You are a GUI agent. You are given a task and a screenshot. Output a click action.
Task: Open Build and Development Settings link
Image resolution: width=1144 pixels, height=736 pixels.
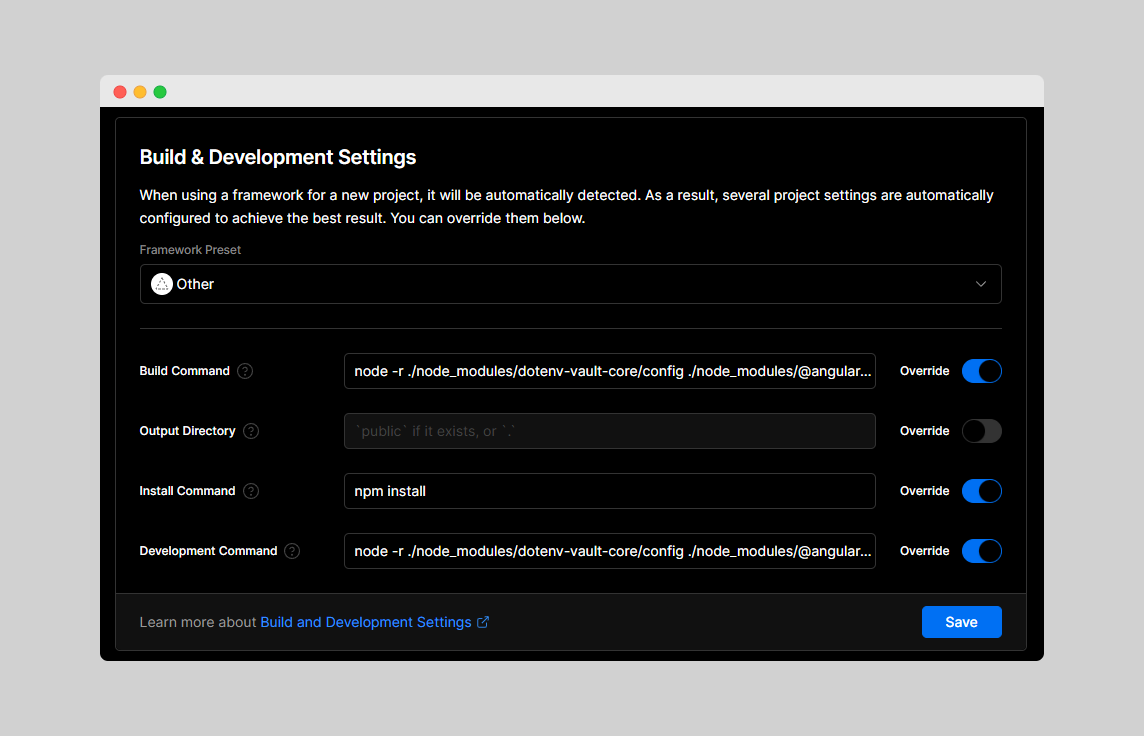366,622
